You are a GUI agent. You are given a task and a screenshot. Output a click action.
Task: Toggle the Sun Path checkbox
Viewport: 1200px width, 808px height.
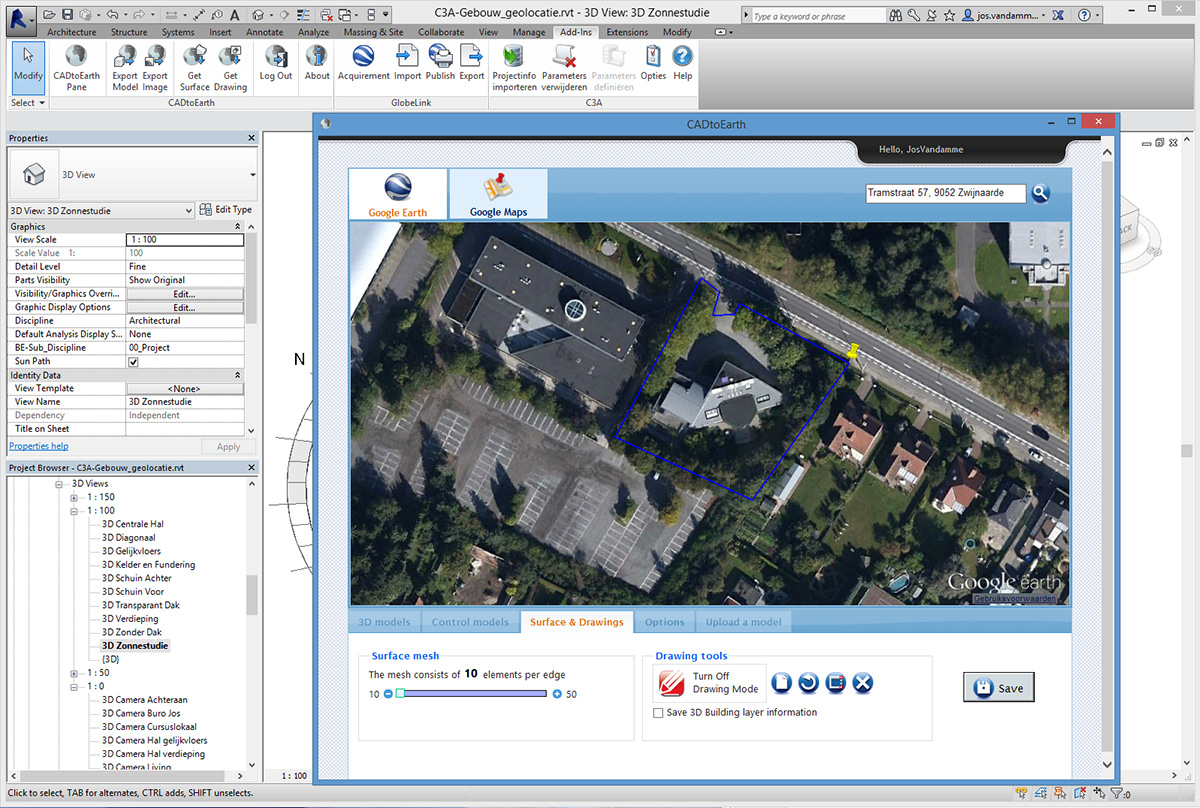tap(133, 362)
